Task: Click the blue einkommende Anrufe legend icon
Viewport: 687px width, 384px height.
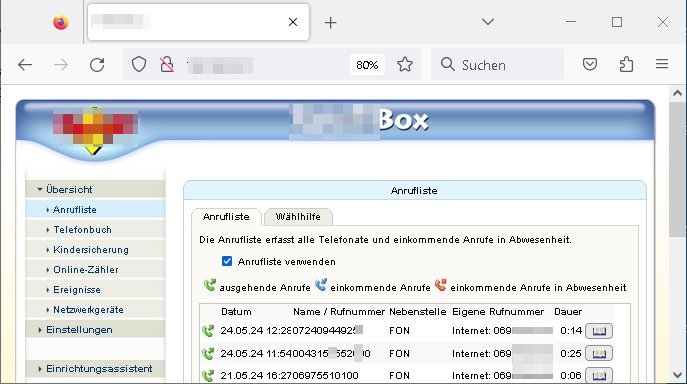Action: 321,285
